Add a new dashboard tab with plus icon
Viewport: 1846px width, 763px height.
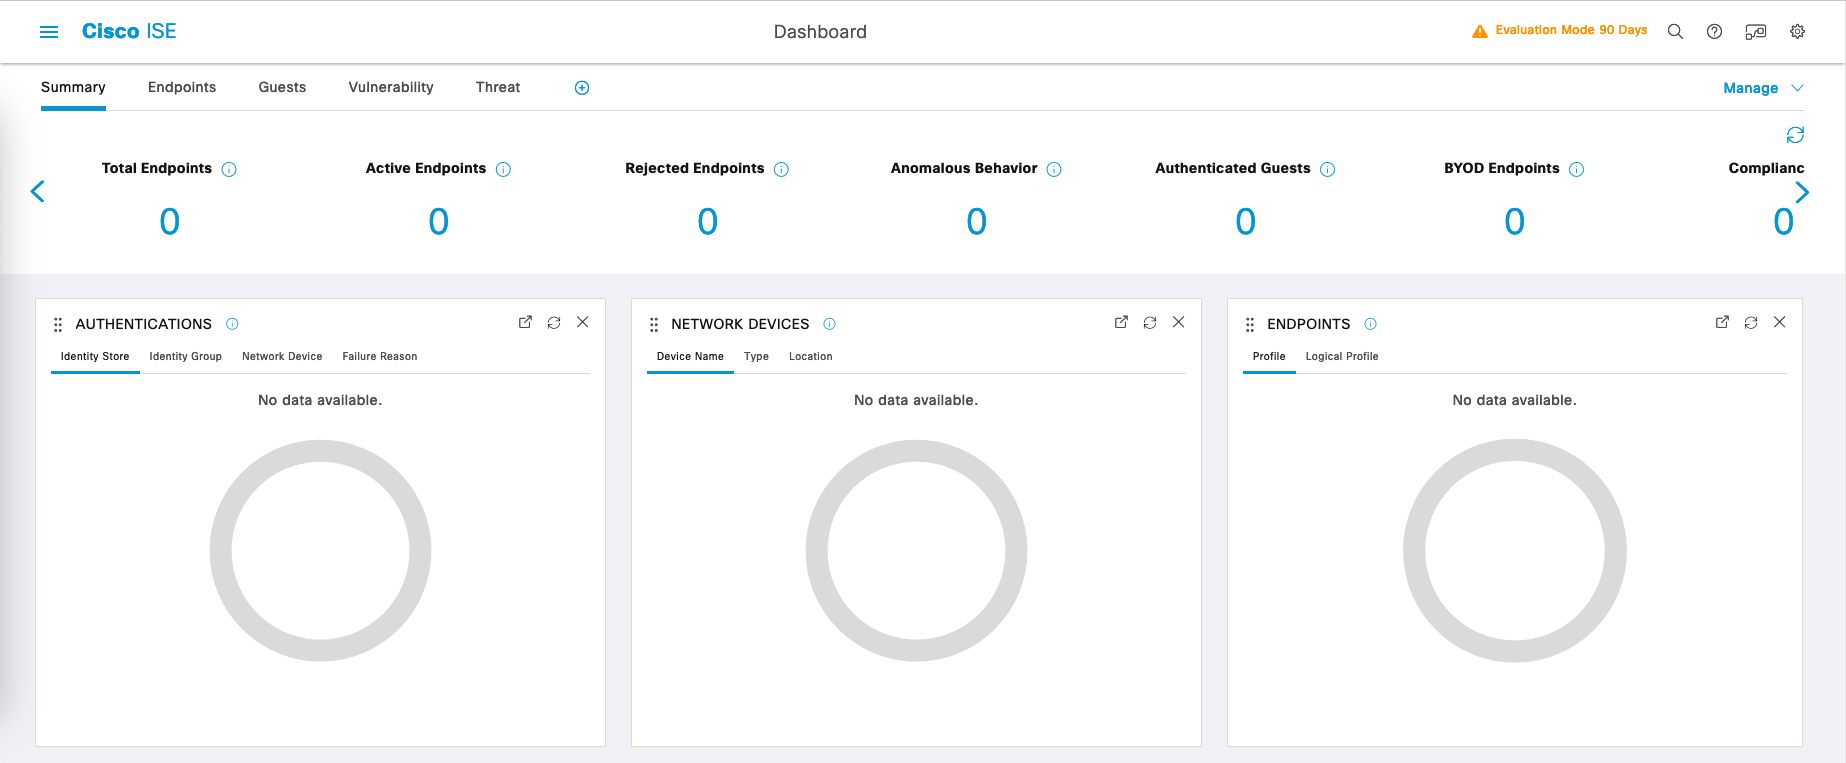pyautogui.click(x=582, y=88)
